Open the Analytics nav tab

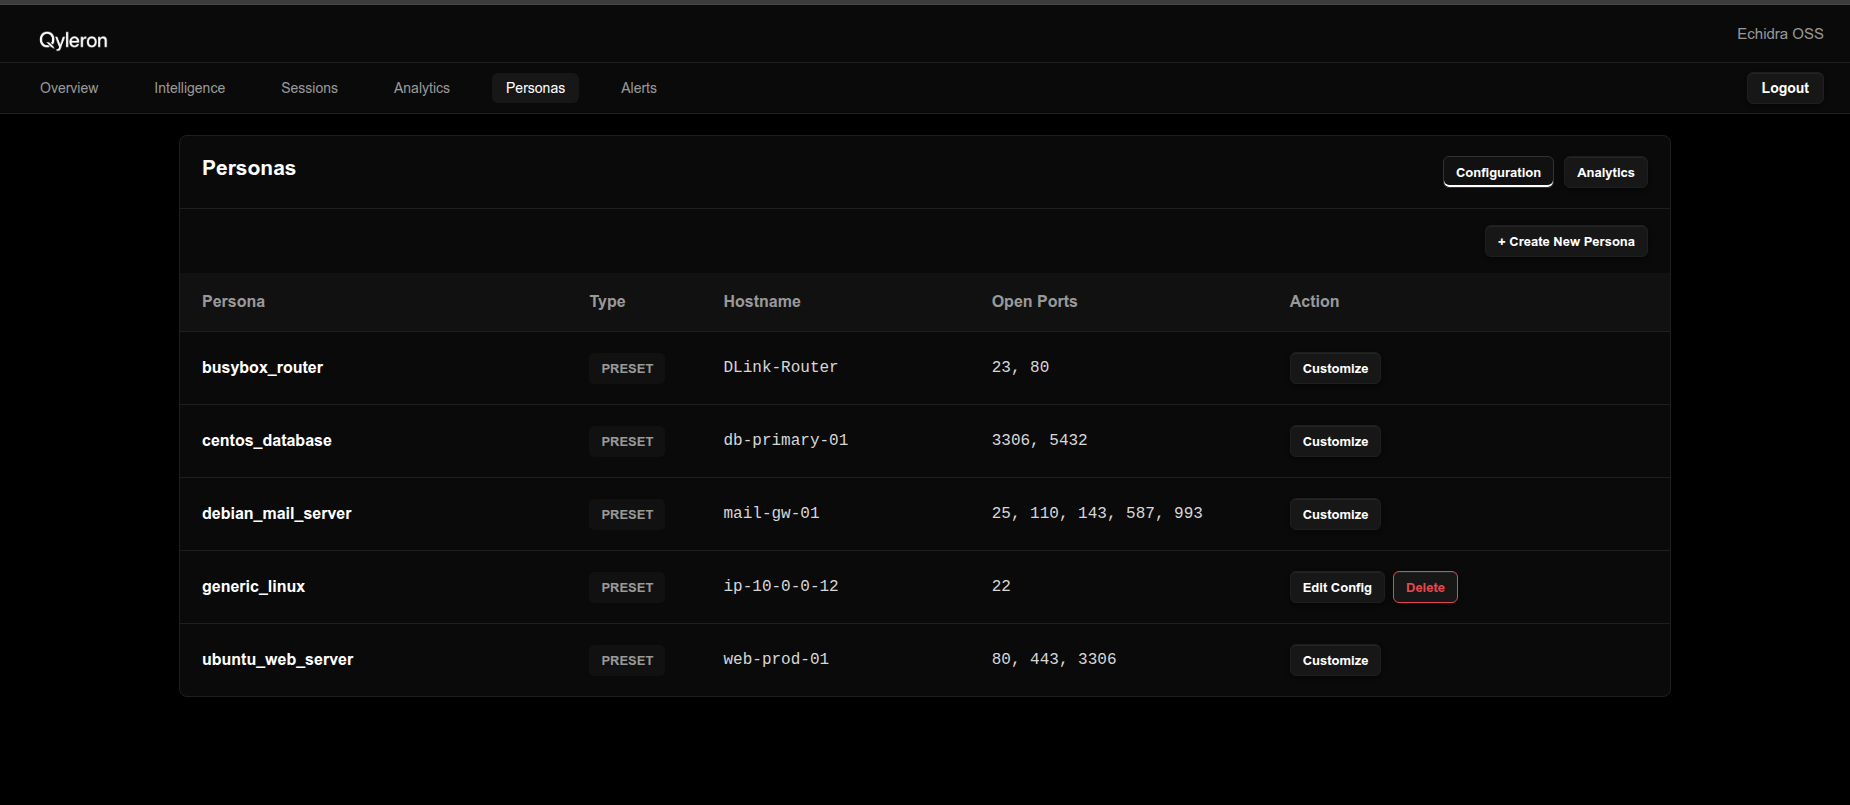[x=421, y=88]
